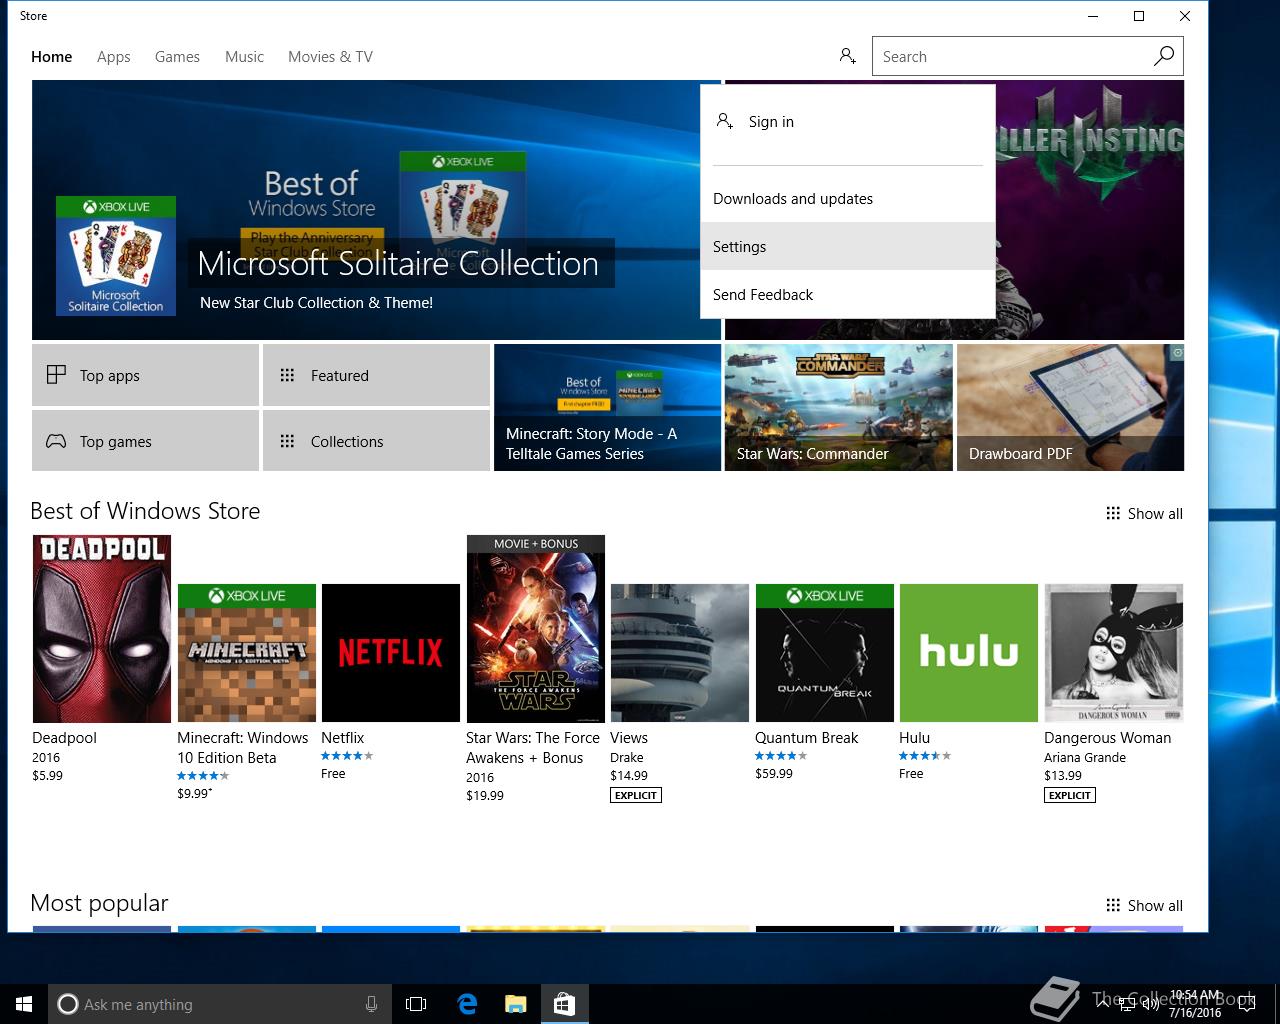The width and height of the screenshot is (1280, 1024).
Task: Switch to the Home tab
Action: (51, 57)
